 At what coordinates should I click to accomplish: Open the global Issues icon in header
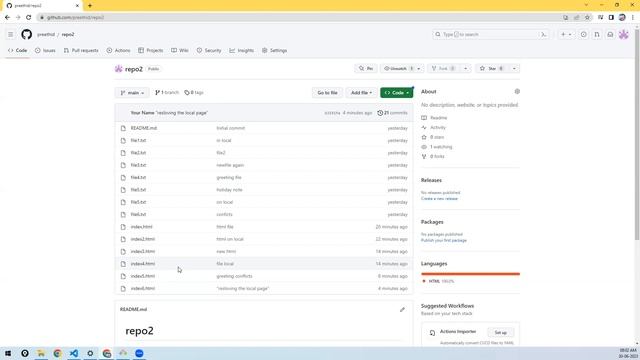pyautogui.click(x=584, y=35)
